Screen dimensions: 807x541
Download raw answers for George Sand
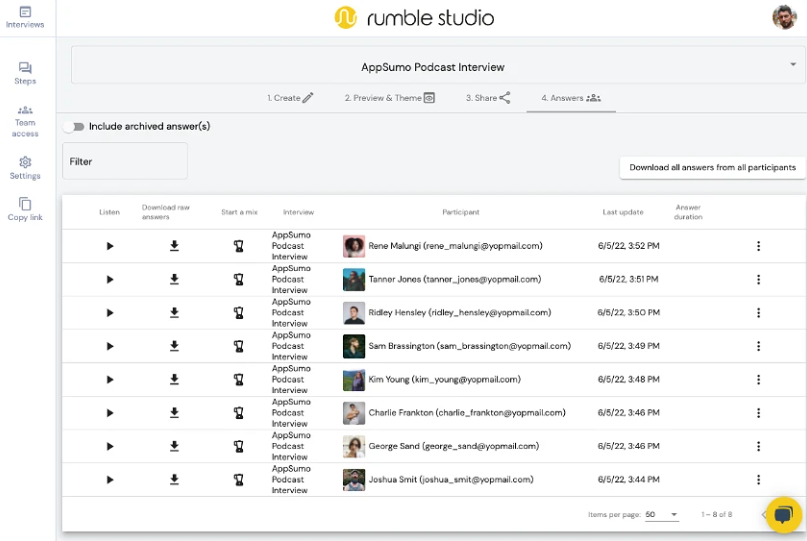174,446
